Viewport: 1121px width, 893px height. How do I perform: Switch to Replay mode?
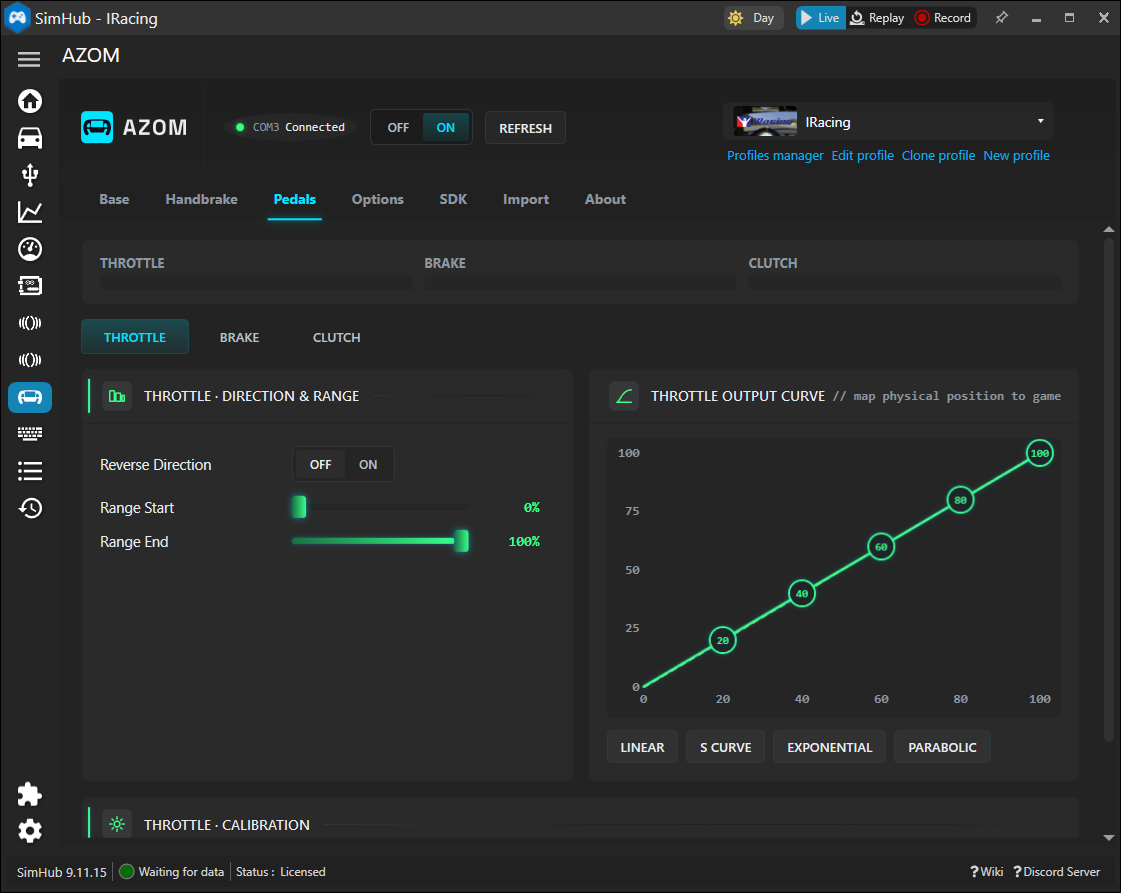(877, 18)
